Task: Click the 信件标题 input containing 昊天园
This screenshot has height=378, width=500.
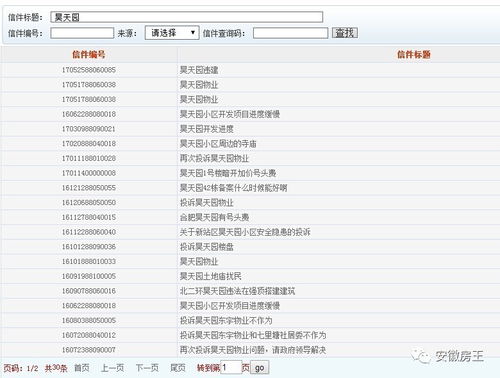Action: (x=187, y=17)
